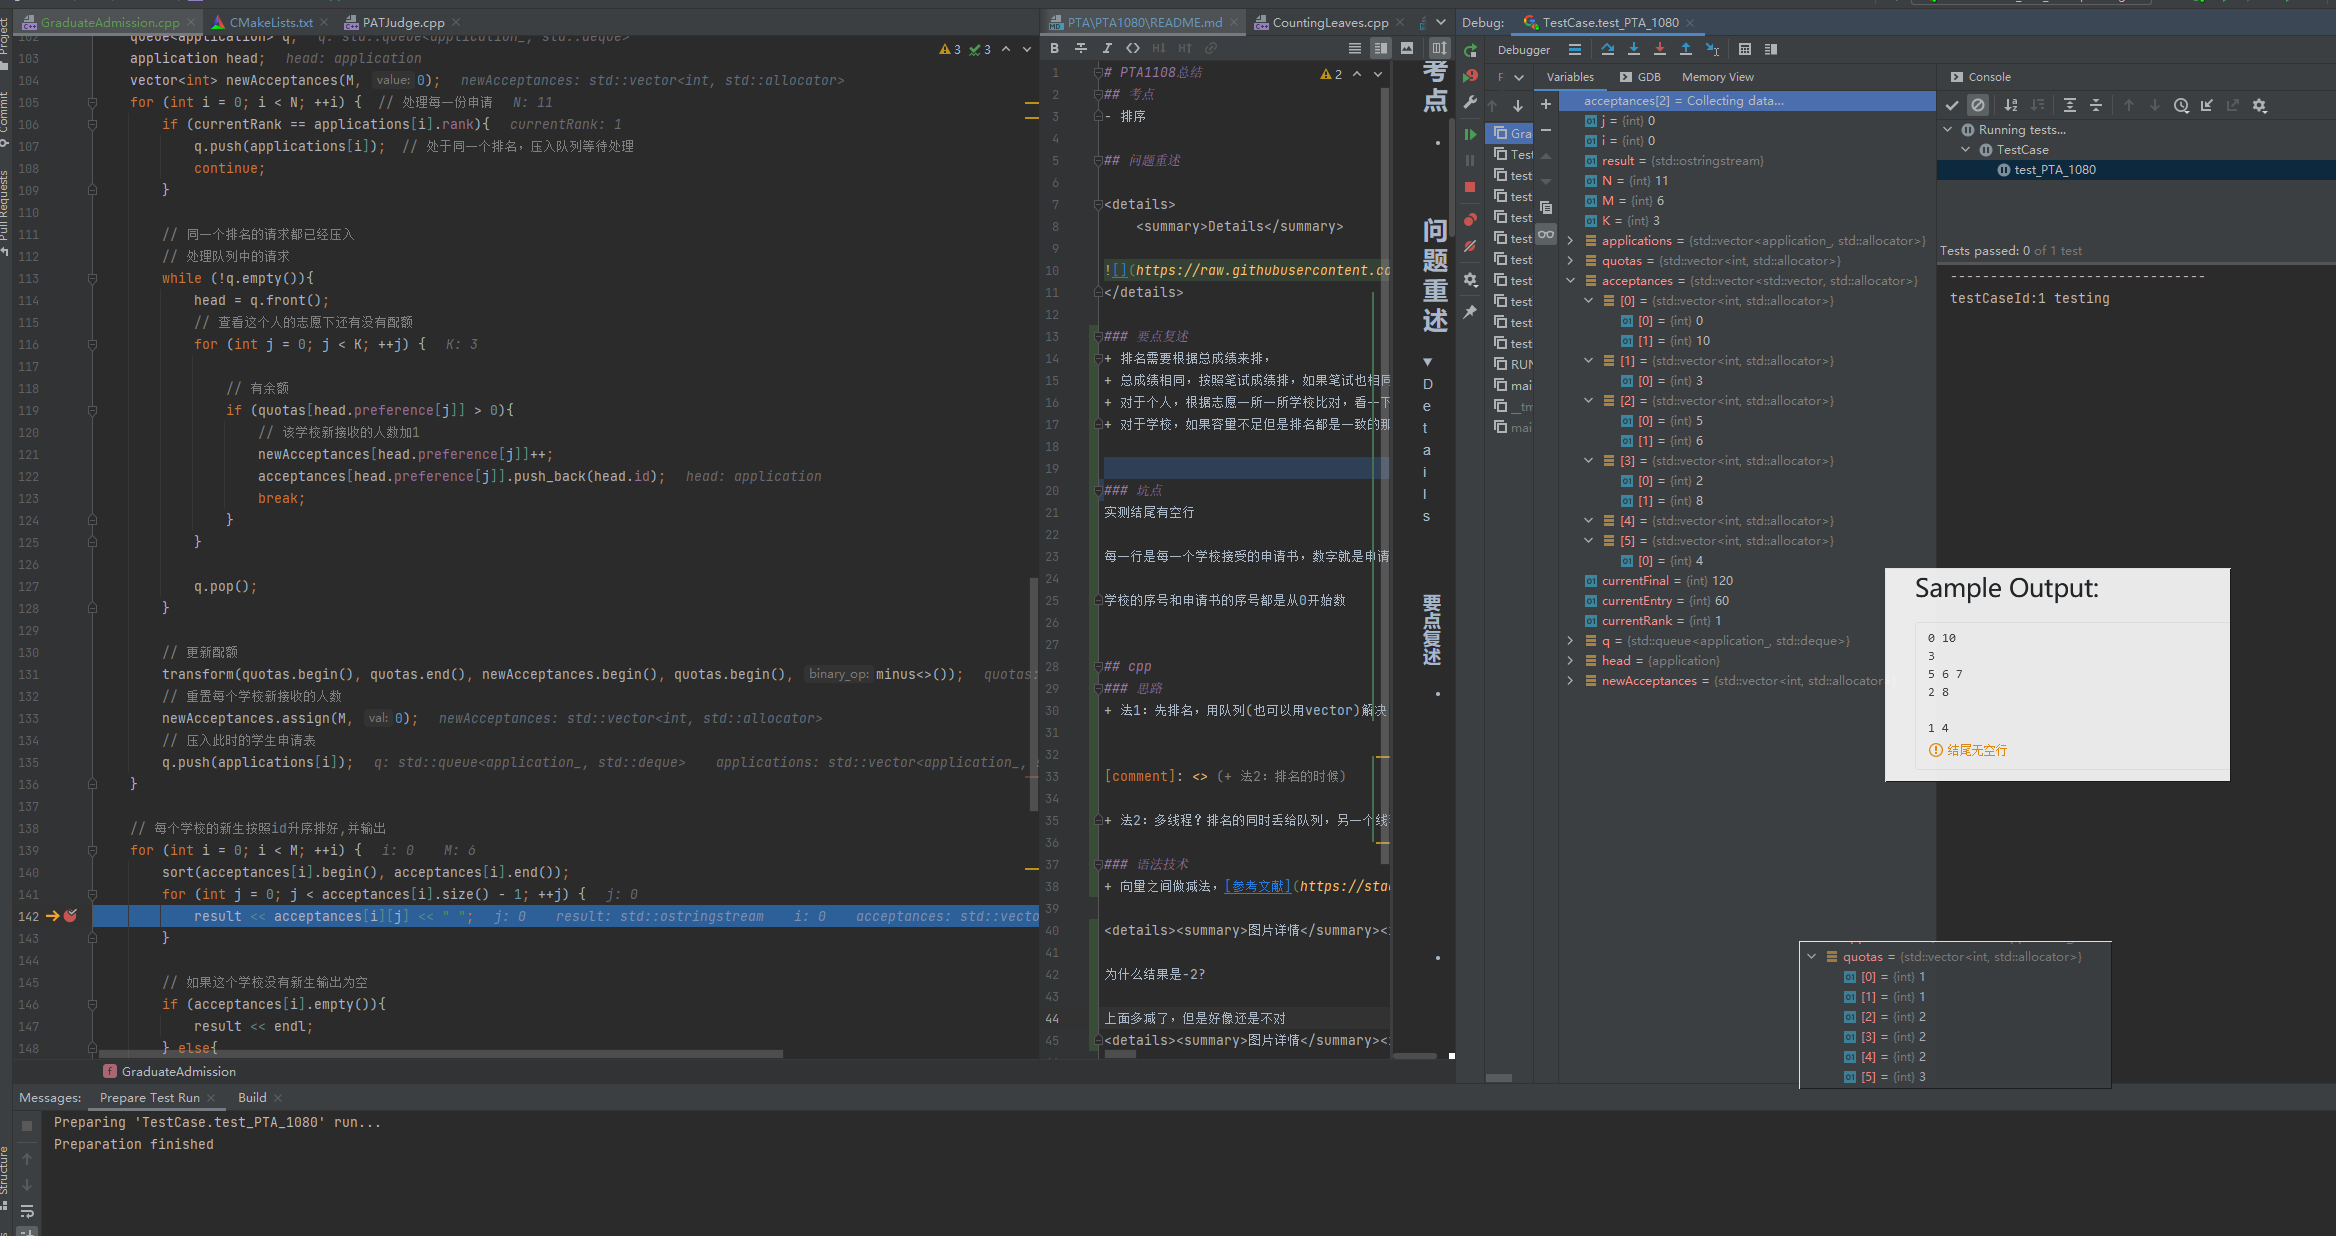Click the Step Into debug icon
The image size is (2336, 1236).
tap(1633, 49)
